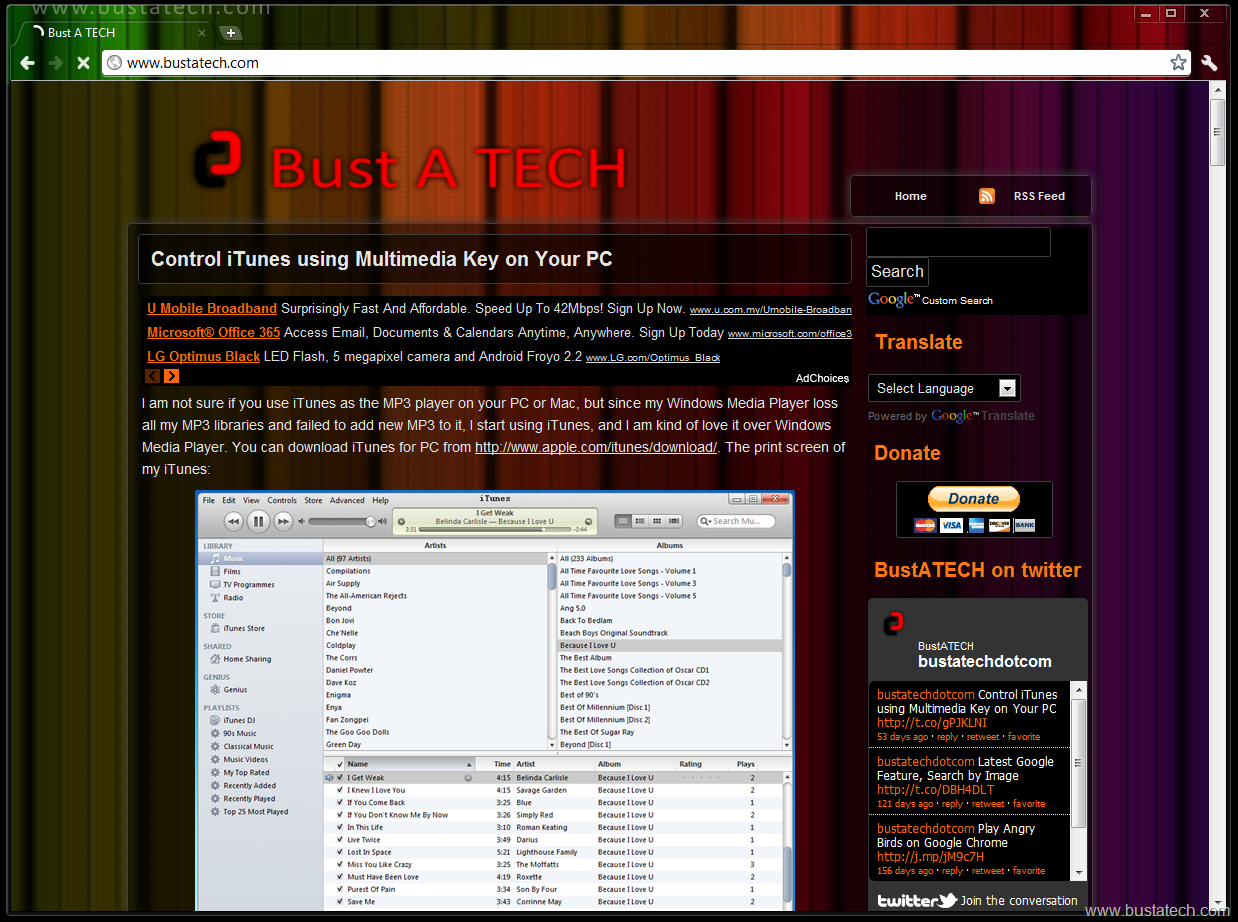Click the '156 days ago' tweet timestamp
1238x922 pixels.
905,871
